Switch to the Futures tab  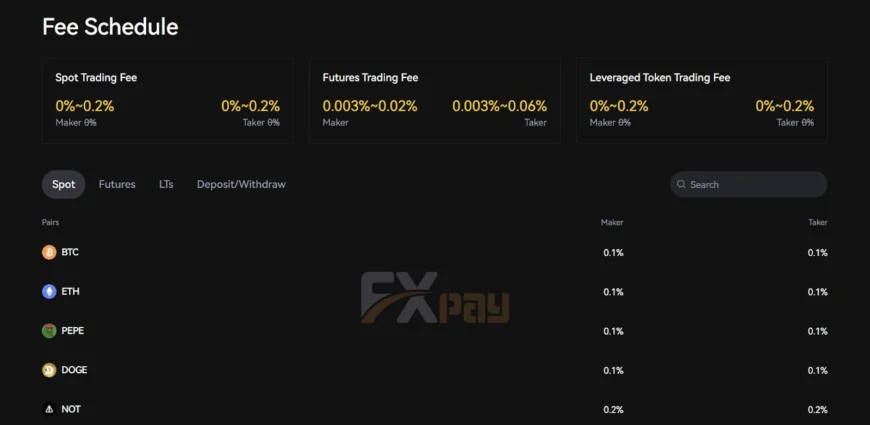(x=117, y=184)
